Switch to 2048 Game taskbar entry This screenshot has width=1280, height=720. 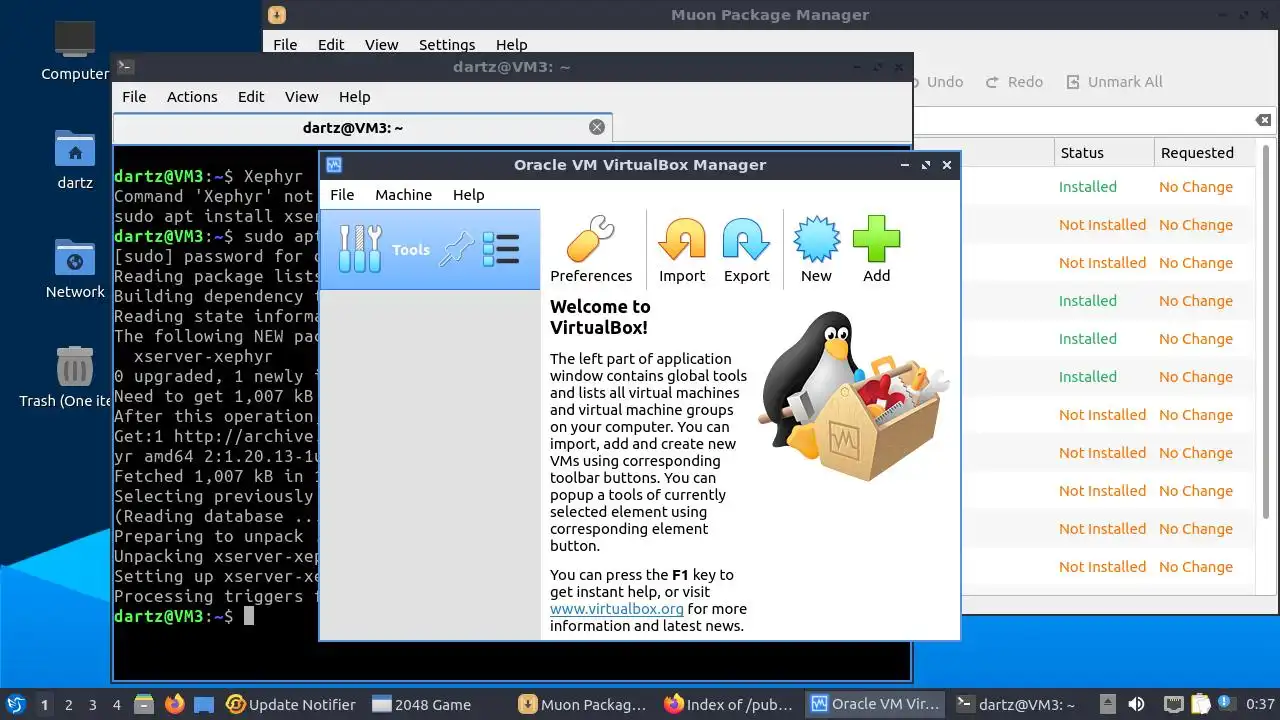422,704
